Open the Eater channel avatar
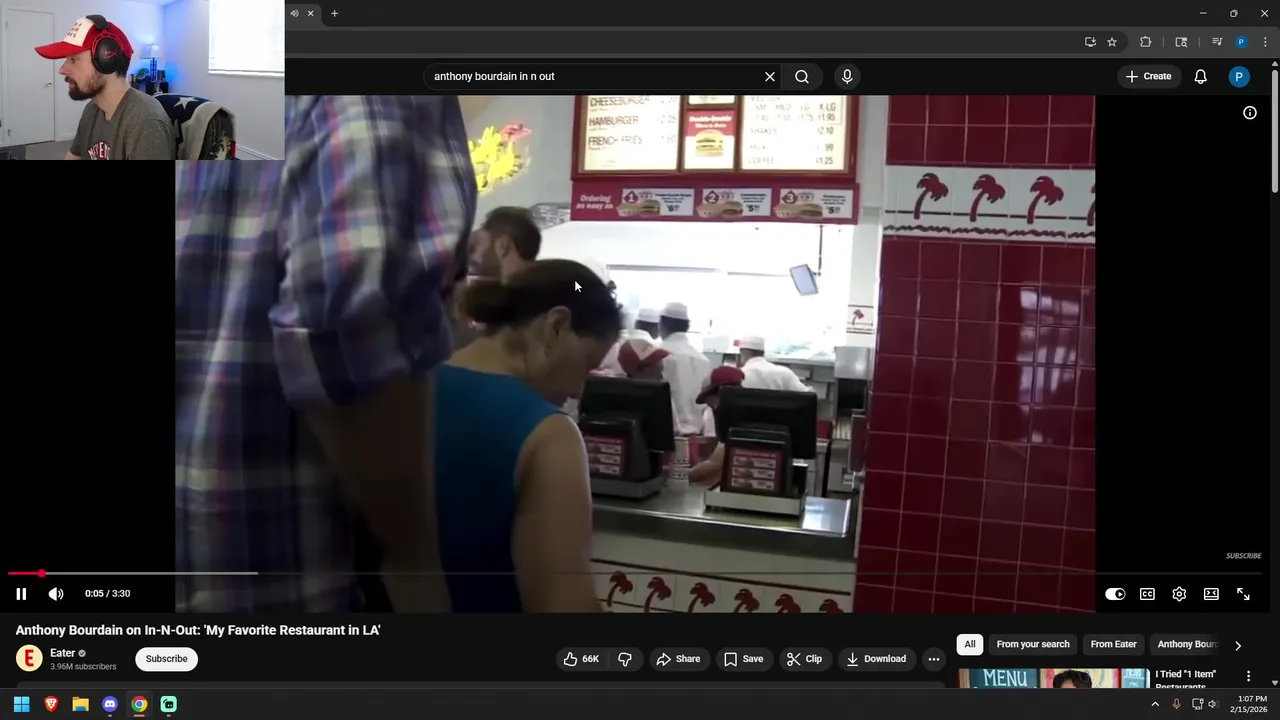Image resolution: width=1280 pixels, height=720 pixels. click(29, 658)
